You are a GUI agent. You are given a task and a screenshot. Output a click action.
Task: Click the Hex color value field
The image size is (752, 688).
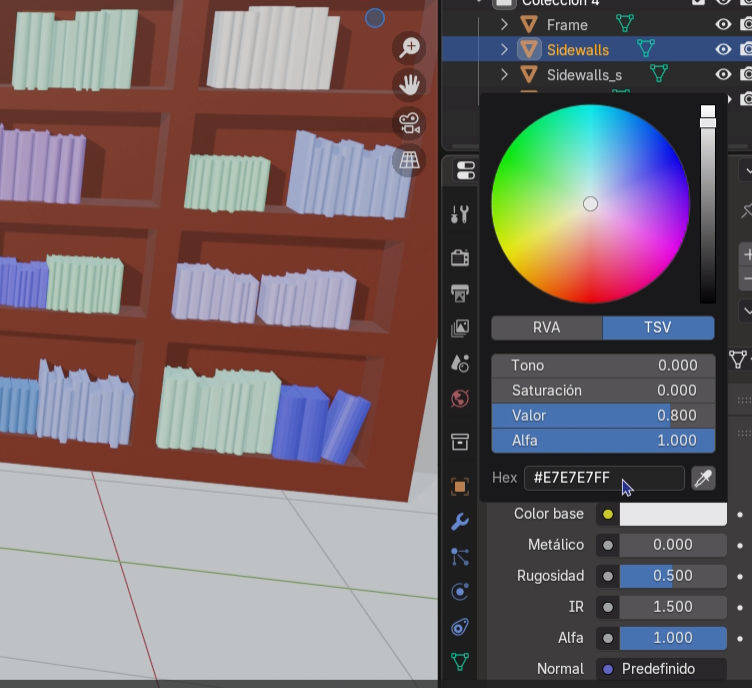[603, 478]
